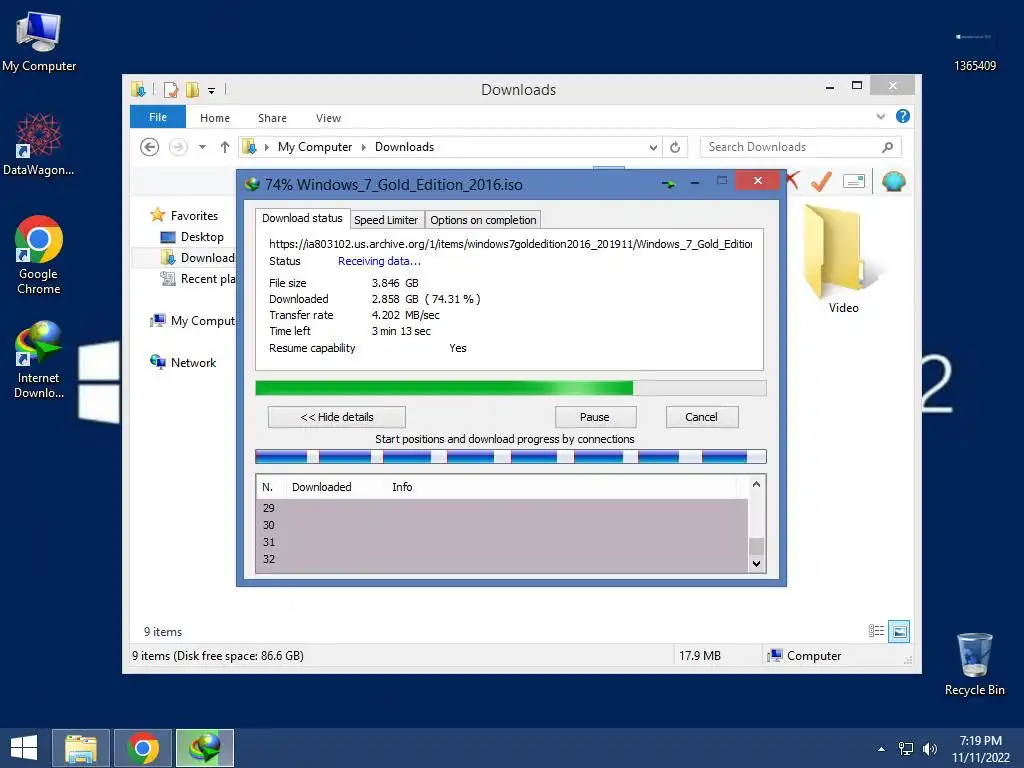
Task: Click the label card toolbar icon
Action: (854, 181)
